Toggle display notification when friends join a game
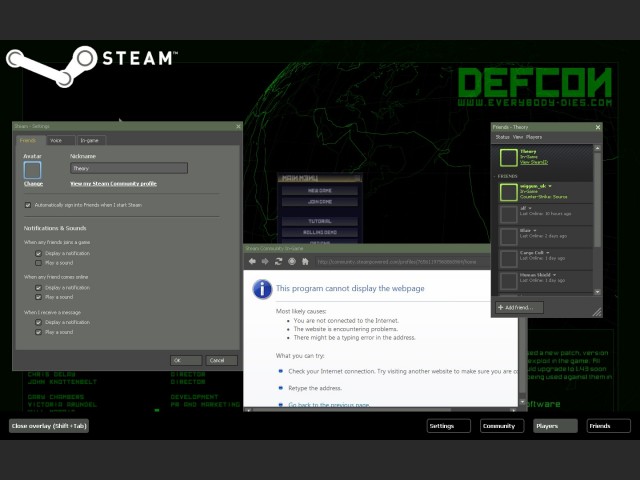The width and height of the screenshot is (640, 480). [x=38, y=253]
